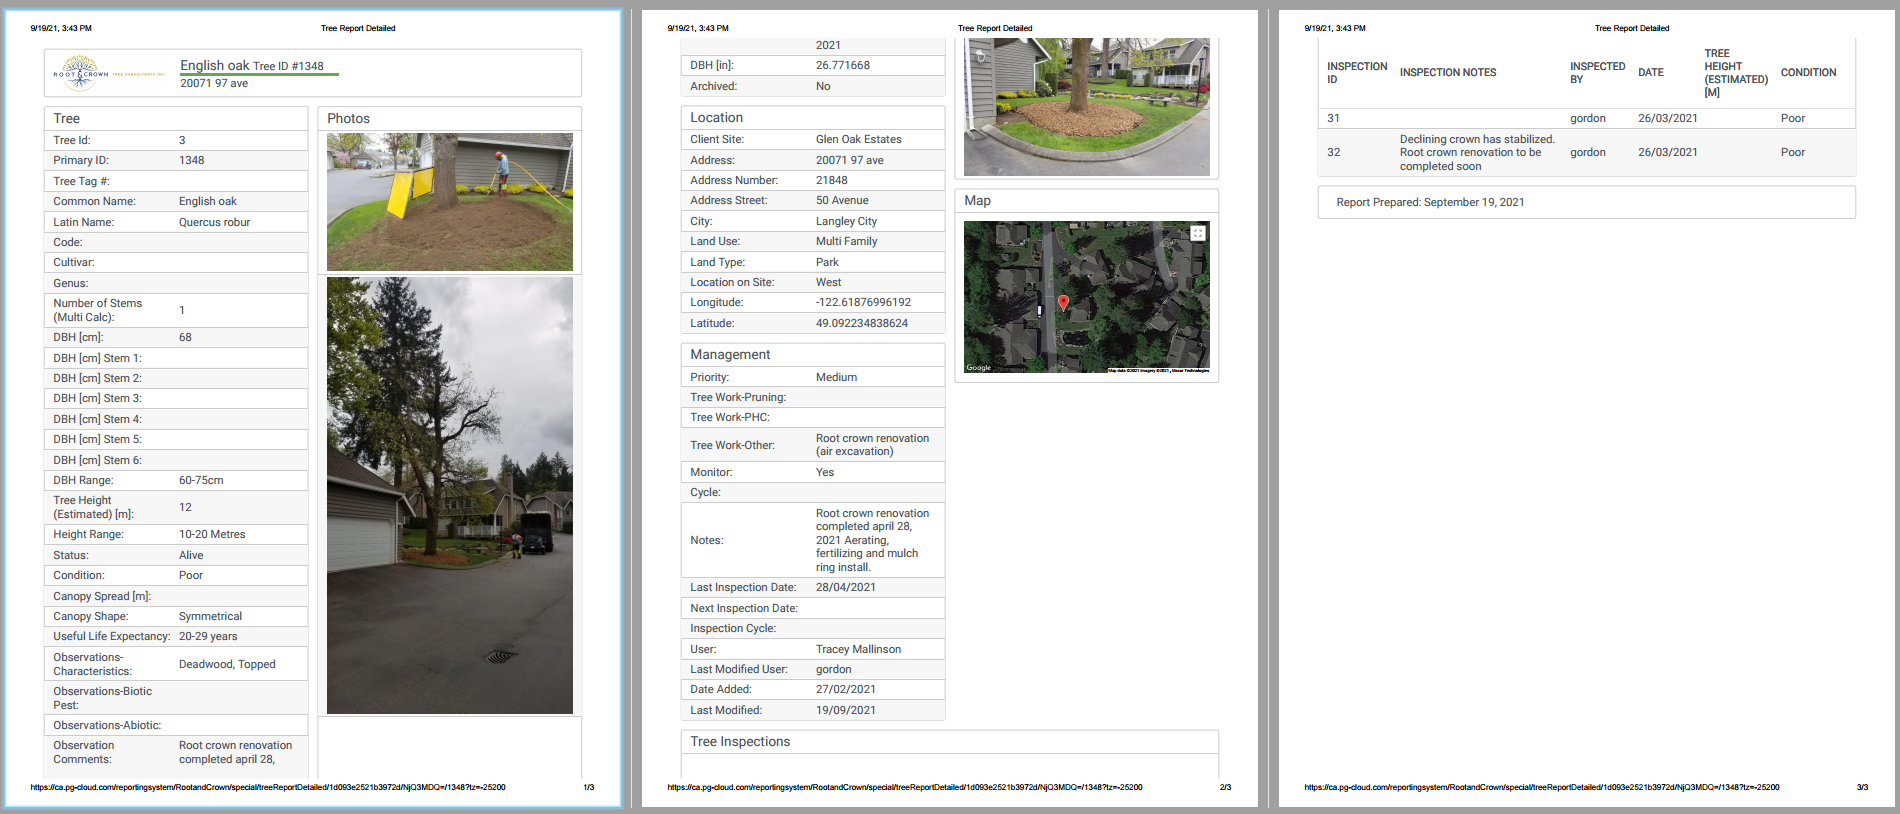Image resolution: width=1900 pixels, height=814 pixels.
Task: Click the Client Site value Glen Oak Estates
Action: point(858,139)
